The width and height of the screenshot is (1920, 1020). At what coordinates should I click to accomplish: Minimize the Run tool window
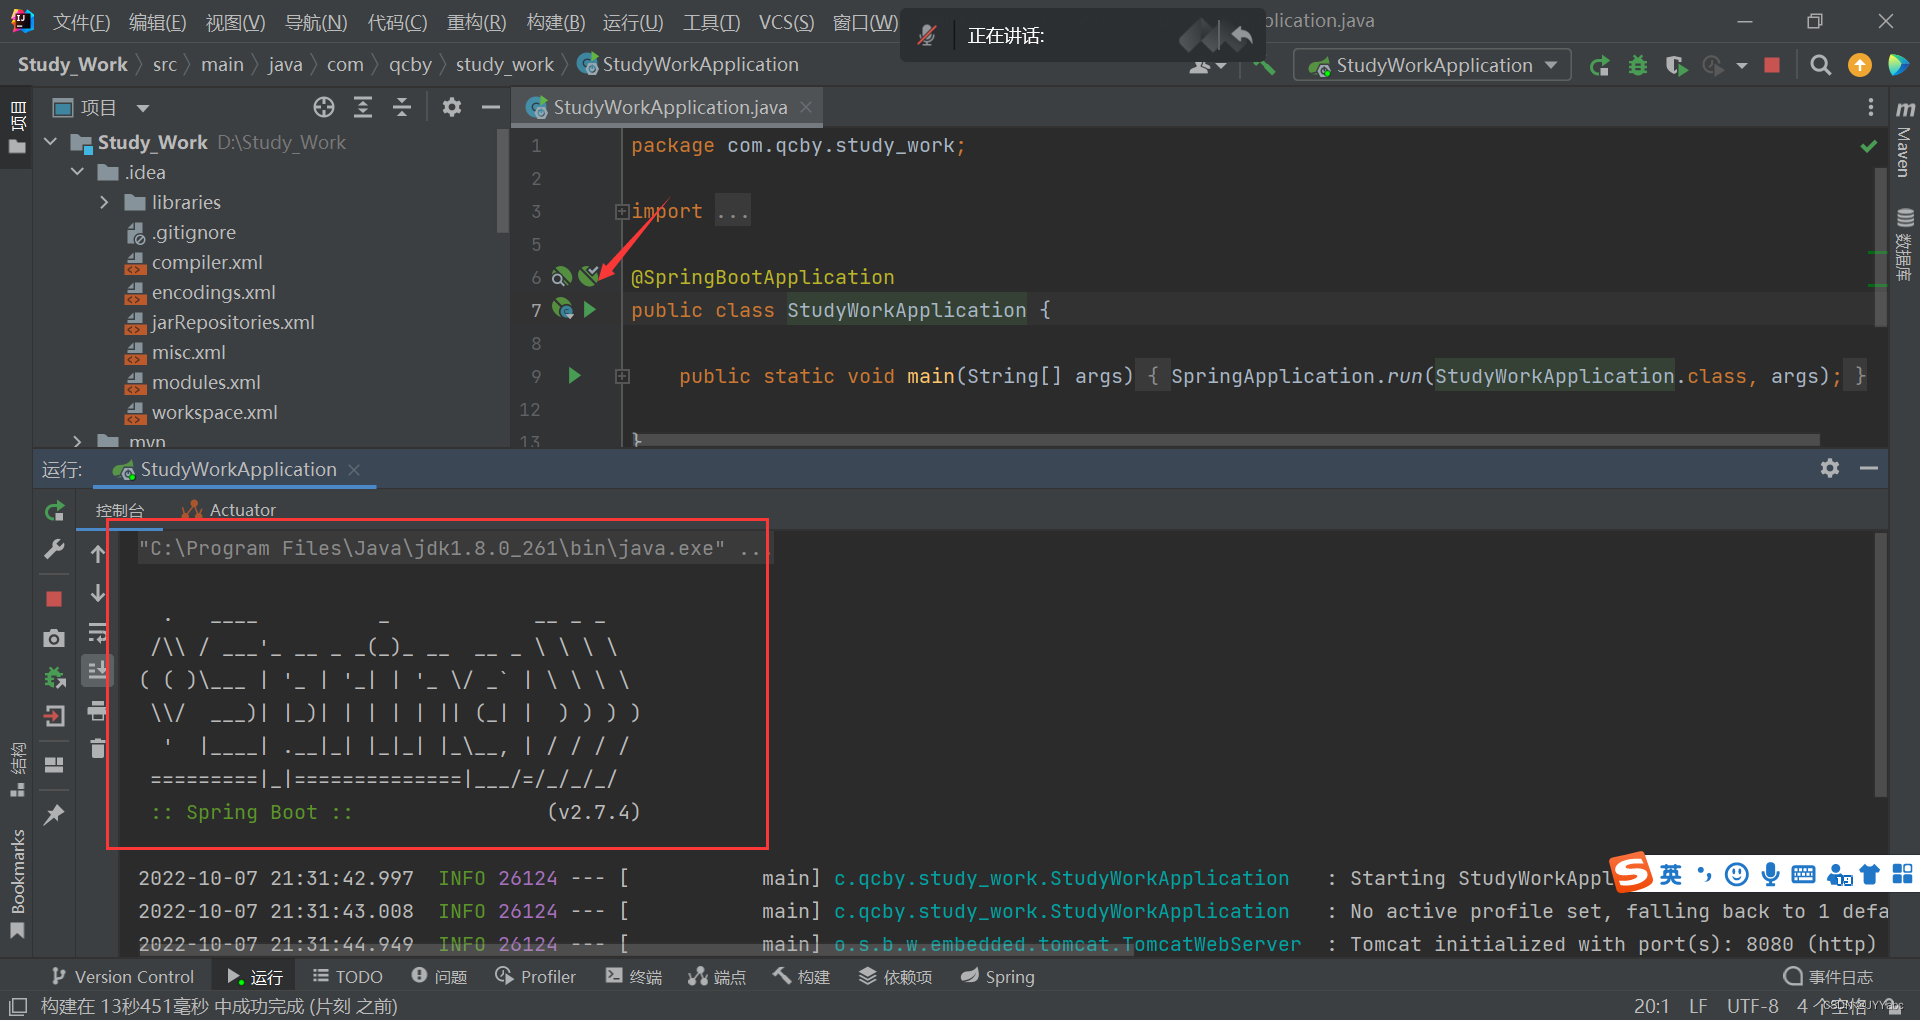[1869, 468]
